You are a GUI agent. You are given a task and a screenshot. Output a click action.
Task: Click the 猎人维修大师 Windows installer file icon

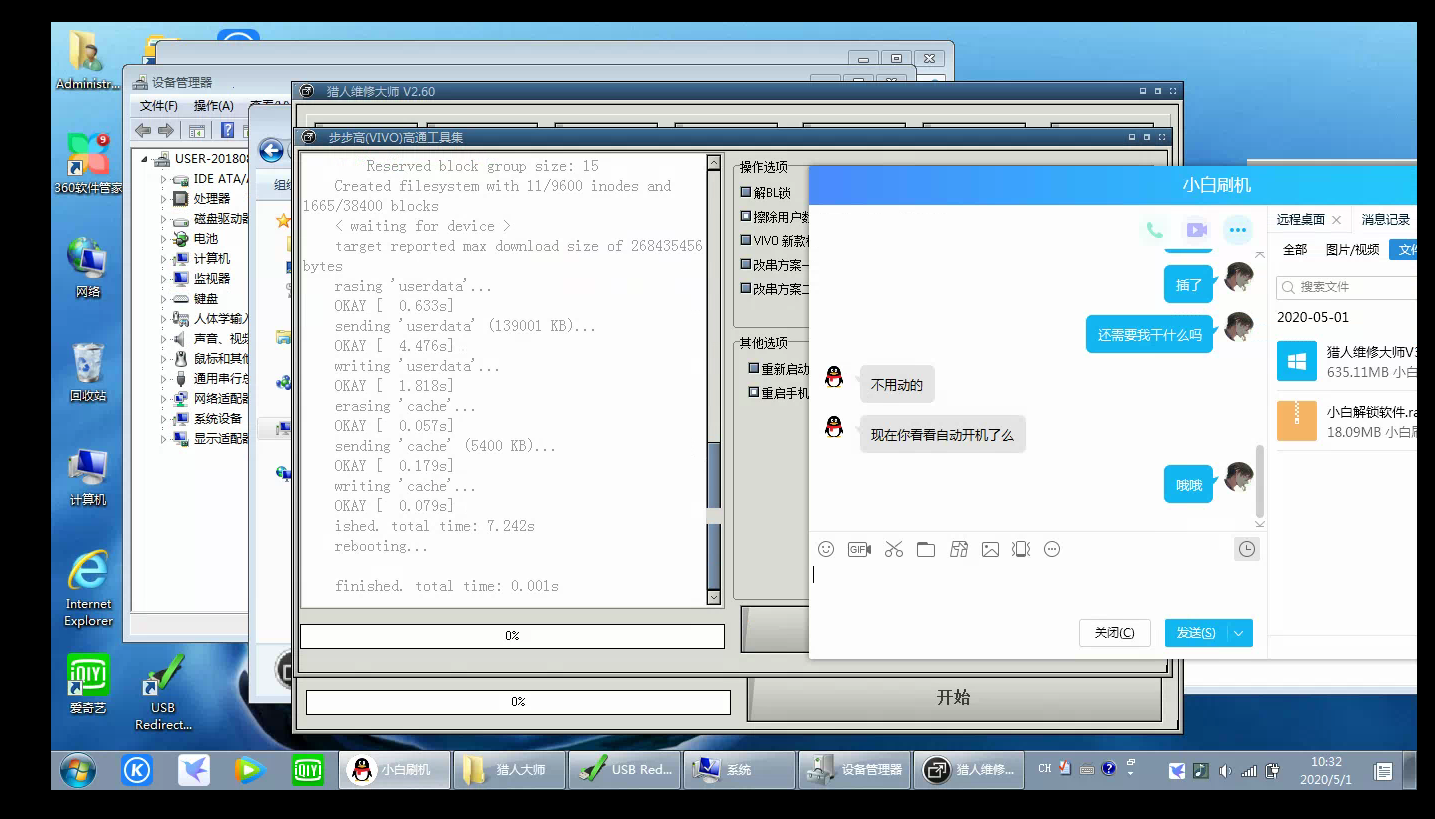tap(1297, 361)
